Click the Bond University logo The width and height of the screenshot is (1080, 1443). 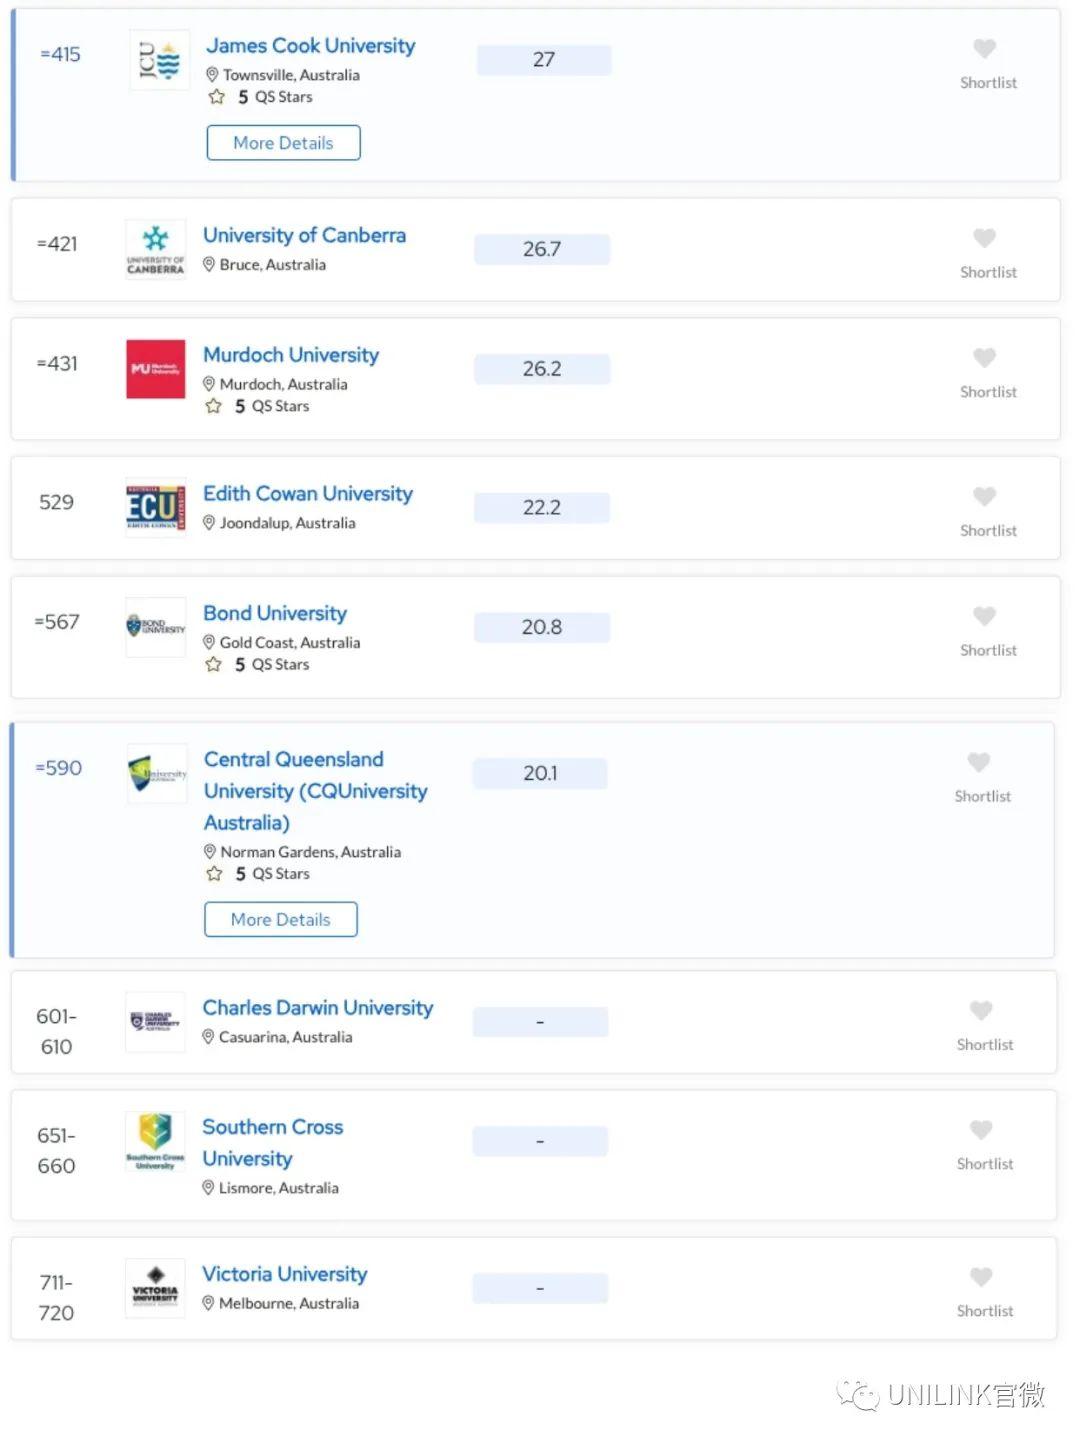pos(155,626)
